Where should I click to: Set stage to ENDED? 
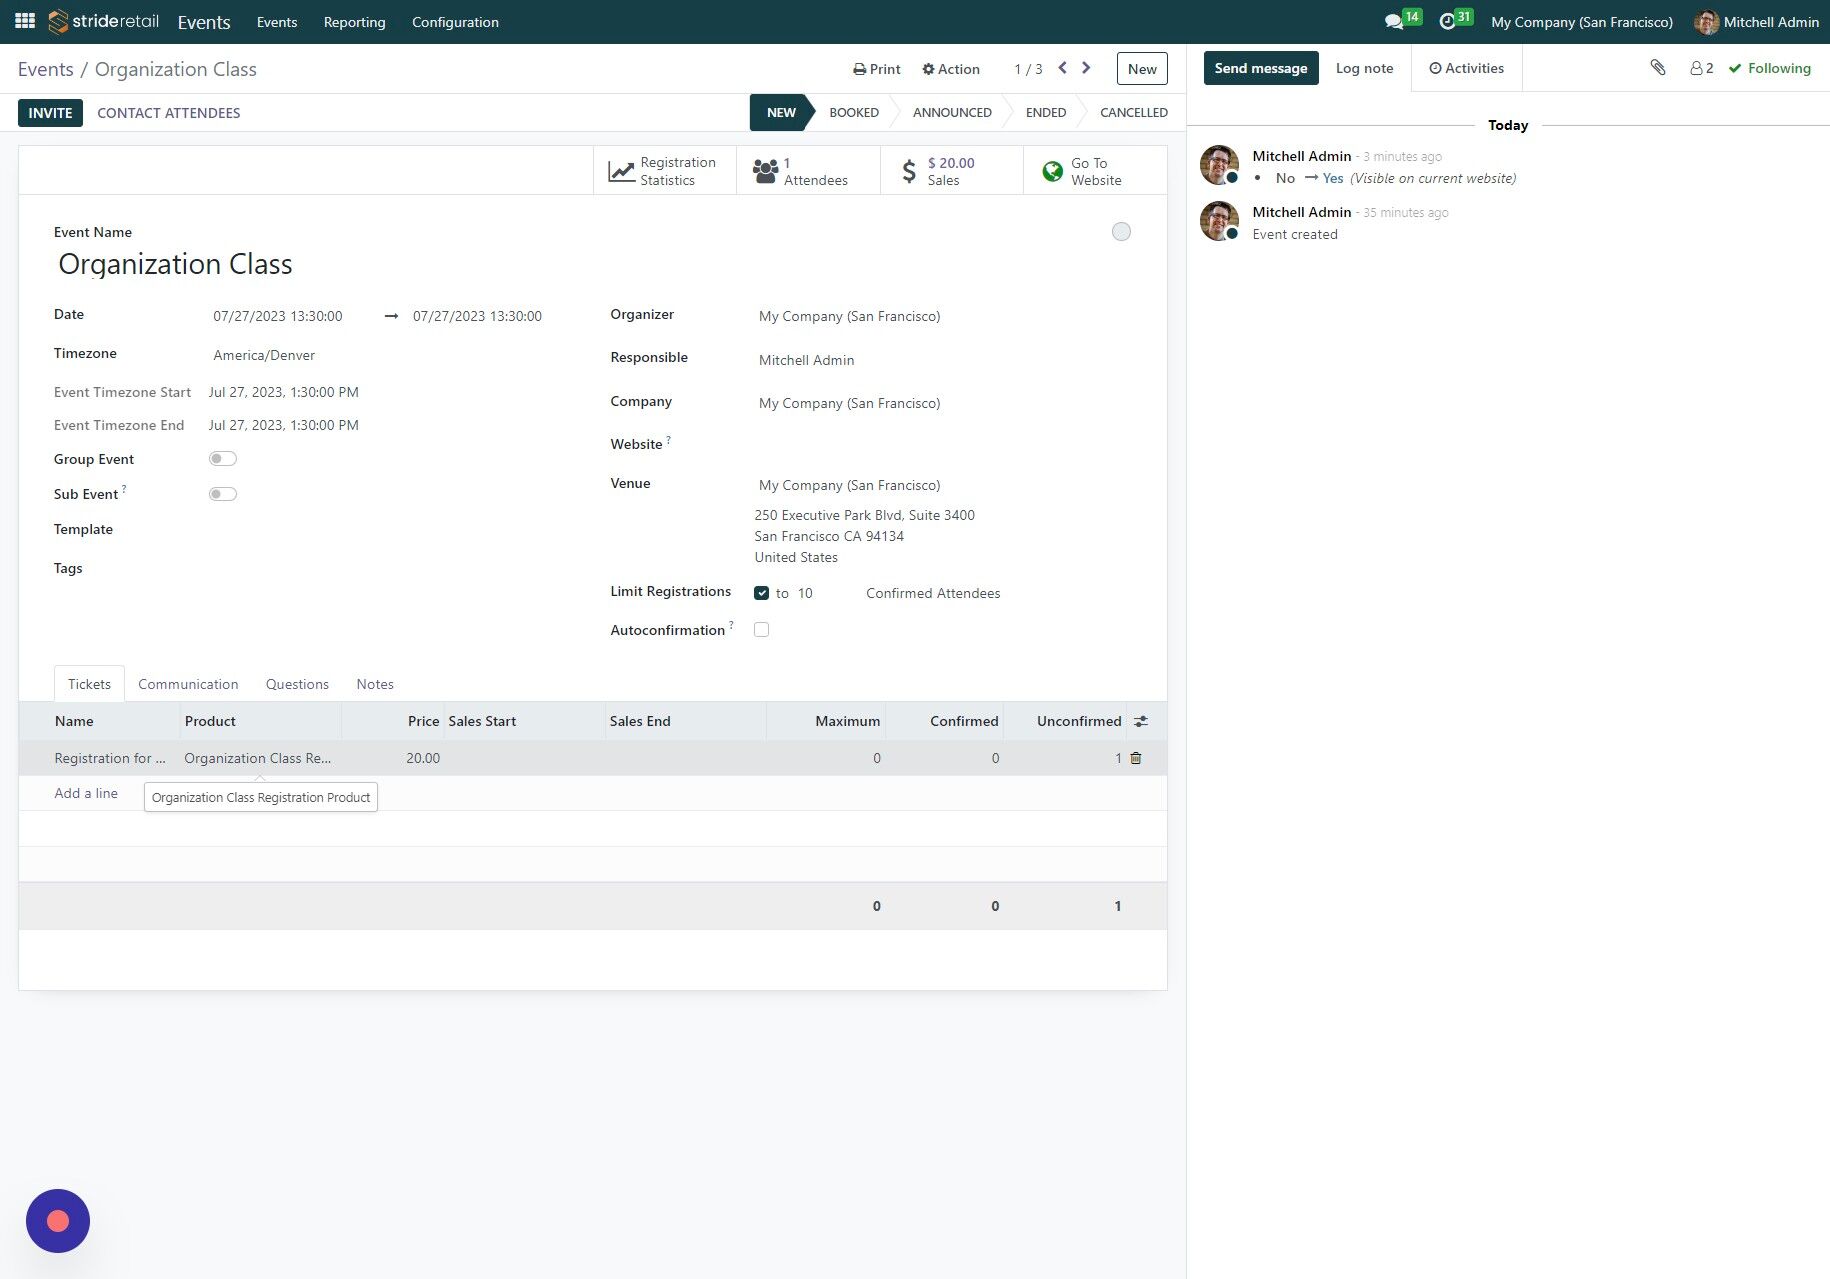point(1045,113)
